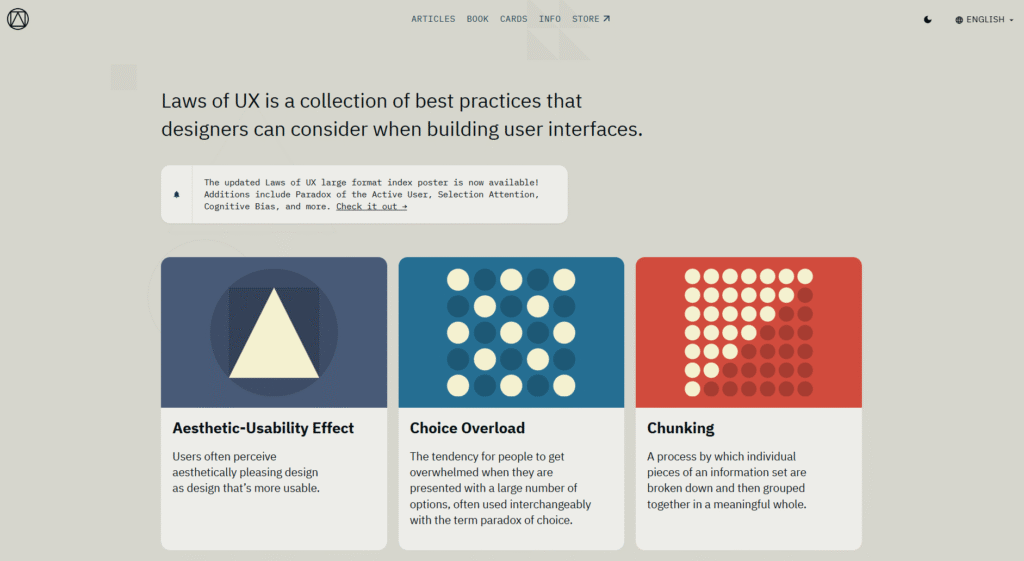Click the Chunking red dot illustration
The image size is (1024, 561).
(x=748, y=333)
